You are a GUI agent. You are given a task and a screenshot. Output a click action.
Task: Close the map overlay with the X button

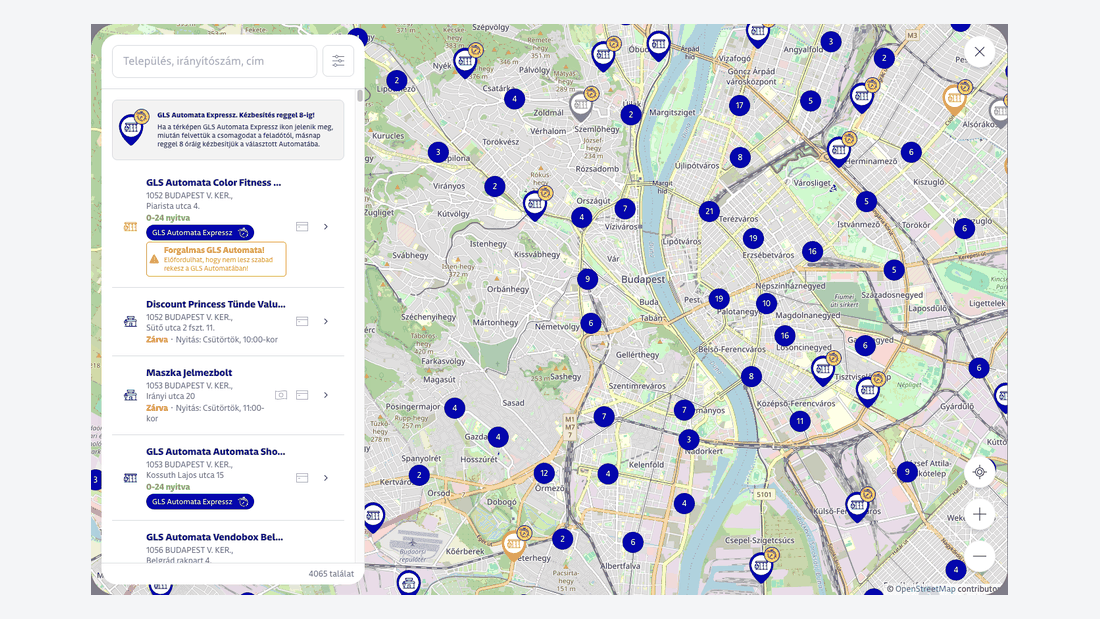tap(979, 52)
